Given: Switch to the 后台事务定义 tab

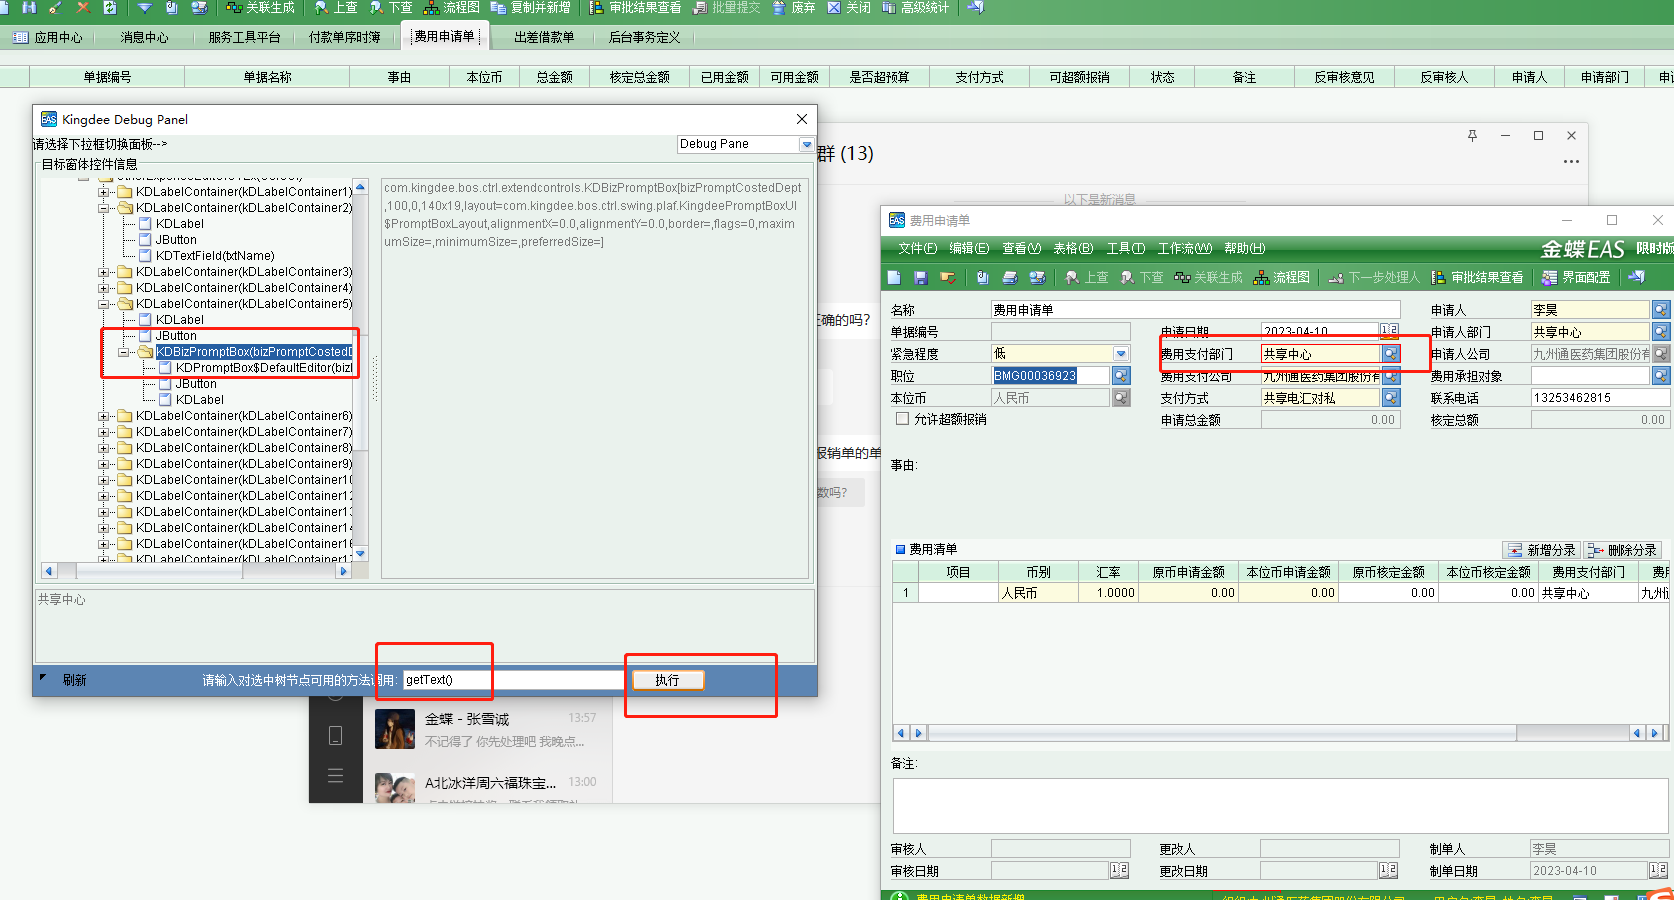Looking at the screenshot, I should (644, 37).
